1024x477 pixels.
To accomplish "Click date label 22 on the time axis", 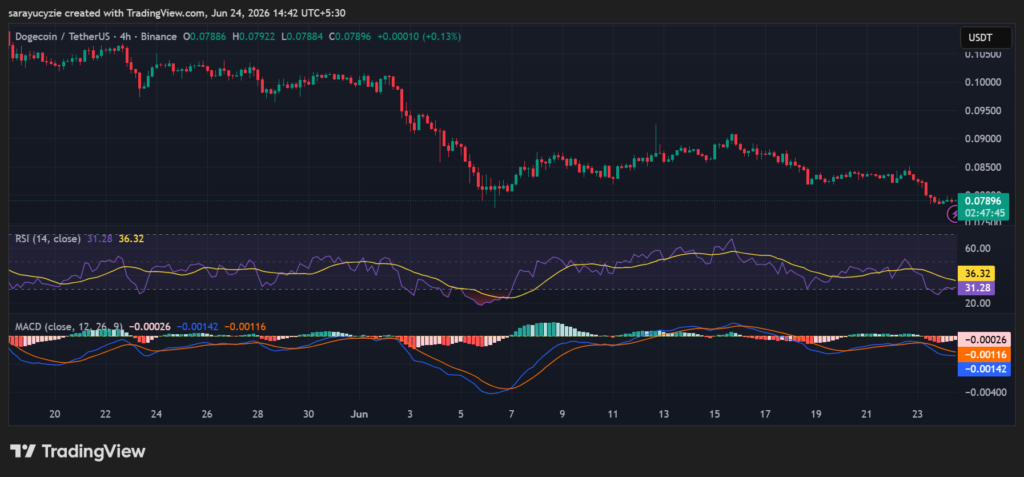I will tap(106, 414).
